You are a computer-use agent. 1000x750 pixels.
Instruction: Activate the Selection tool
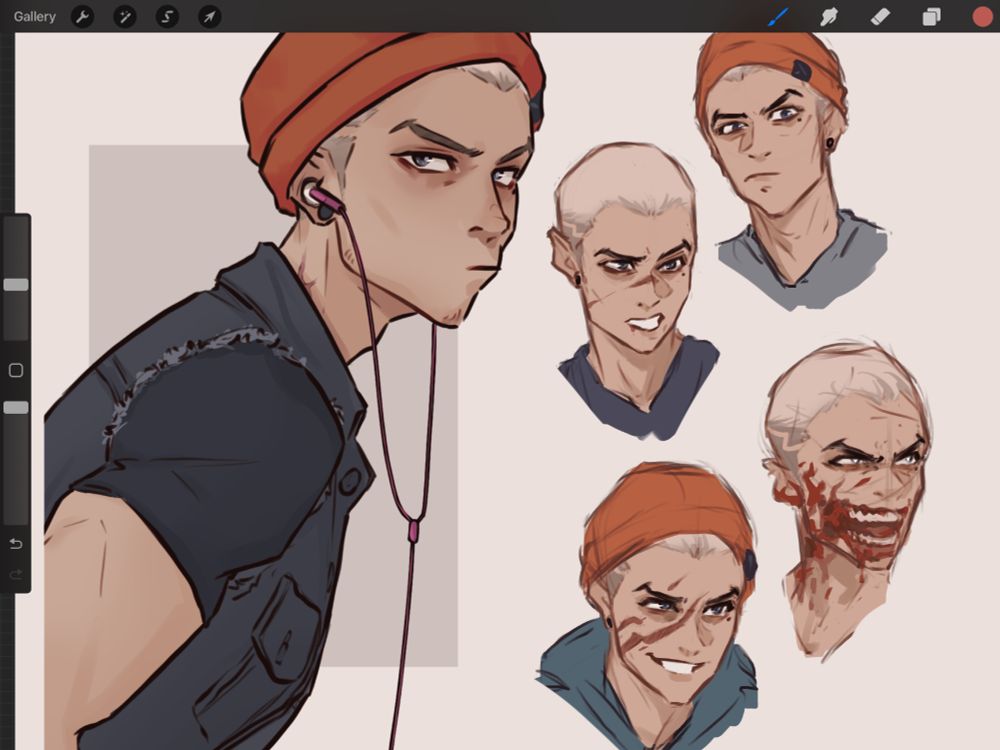[x=167, y=17]
